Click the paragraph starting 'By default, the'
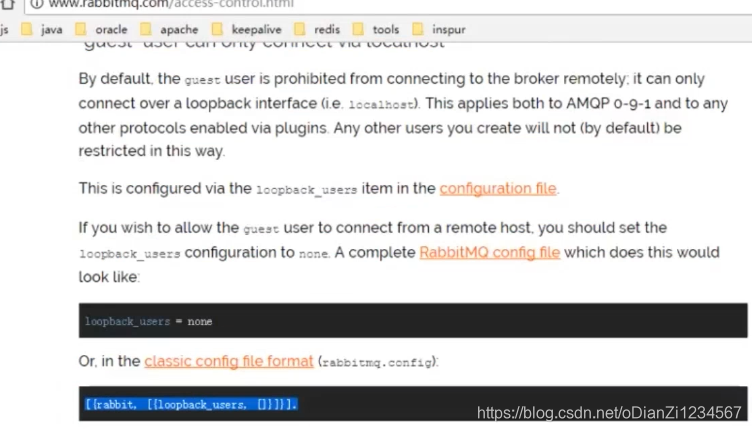 403,115
